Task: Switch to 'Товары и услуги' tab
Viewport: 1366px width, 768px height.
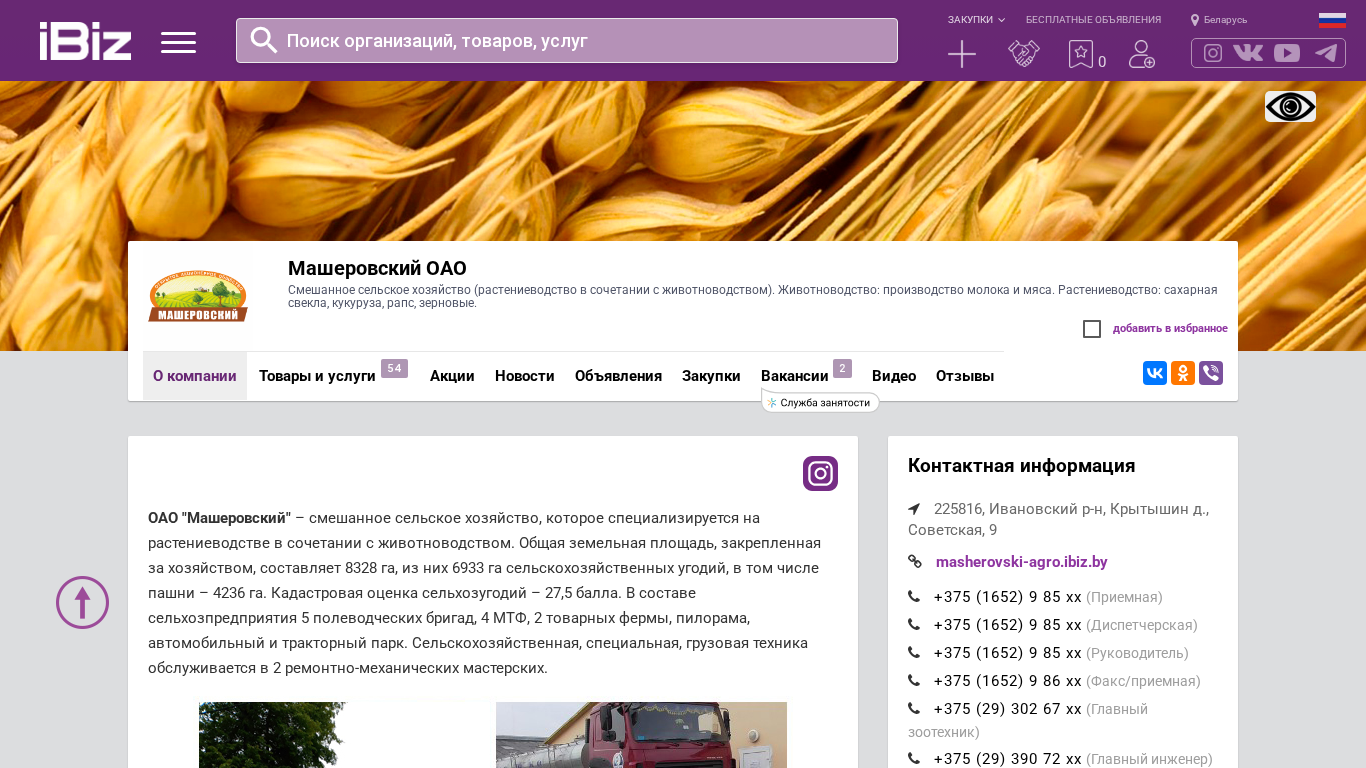Action: coord(317,376)
